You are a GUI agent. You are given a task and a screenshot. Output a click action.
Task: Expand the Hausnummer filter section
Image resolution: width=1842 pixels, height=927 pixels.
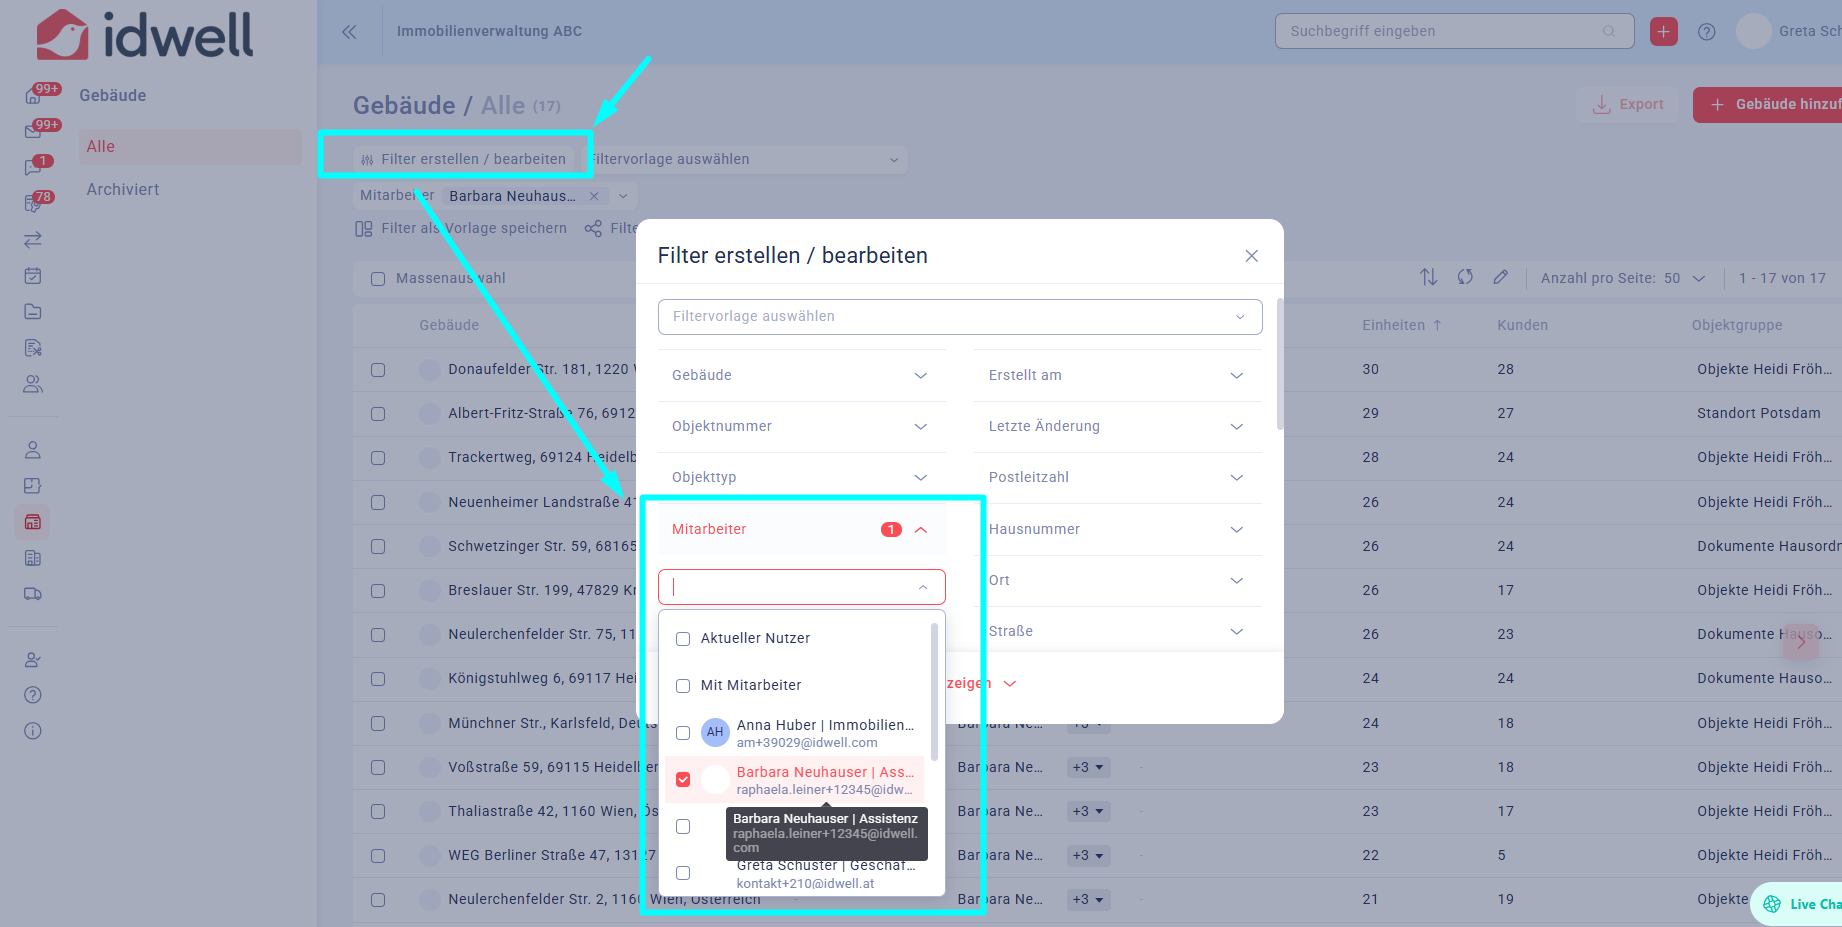[1117, 529]
